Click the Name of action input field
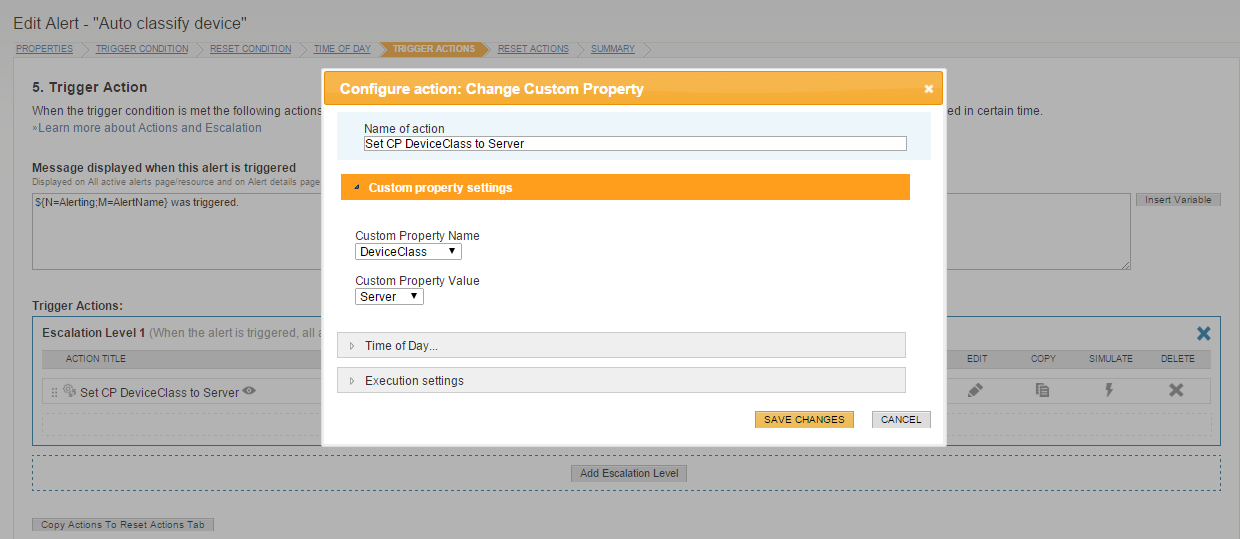Screen dimensions: 1240x539 (635, 144)
